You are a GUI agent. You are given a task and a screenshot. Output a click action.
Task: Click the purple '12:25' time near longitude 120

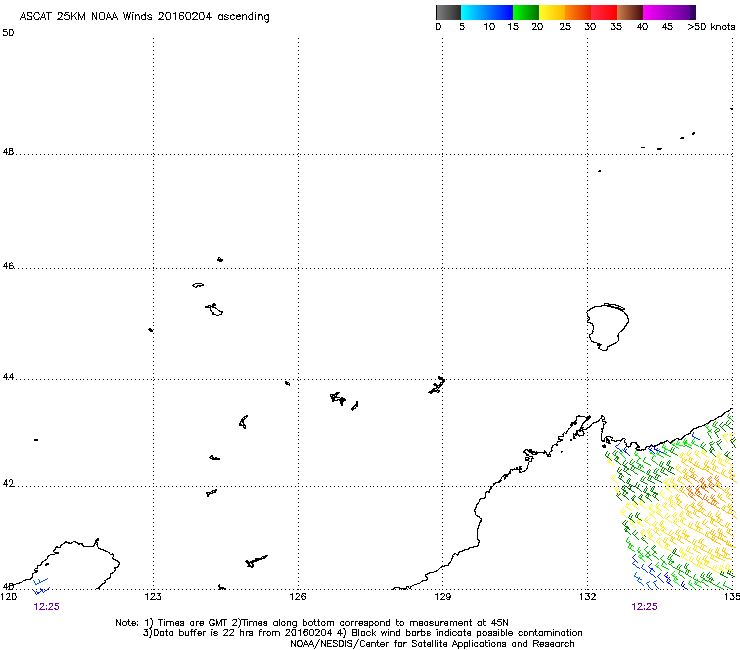click(47, 607)
